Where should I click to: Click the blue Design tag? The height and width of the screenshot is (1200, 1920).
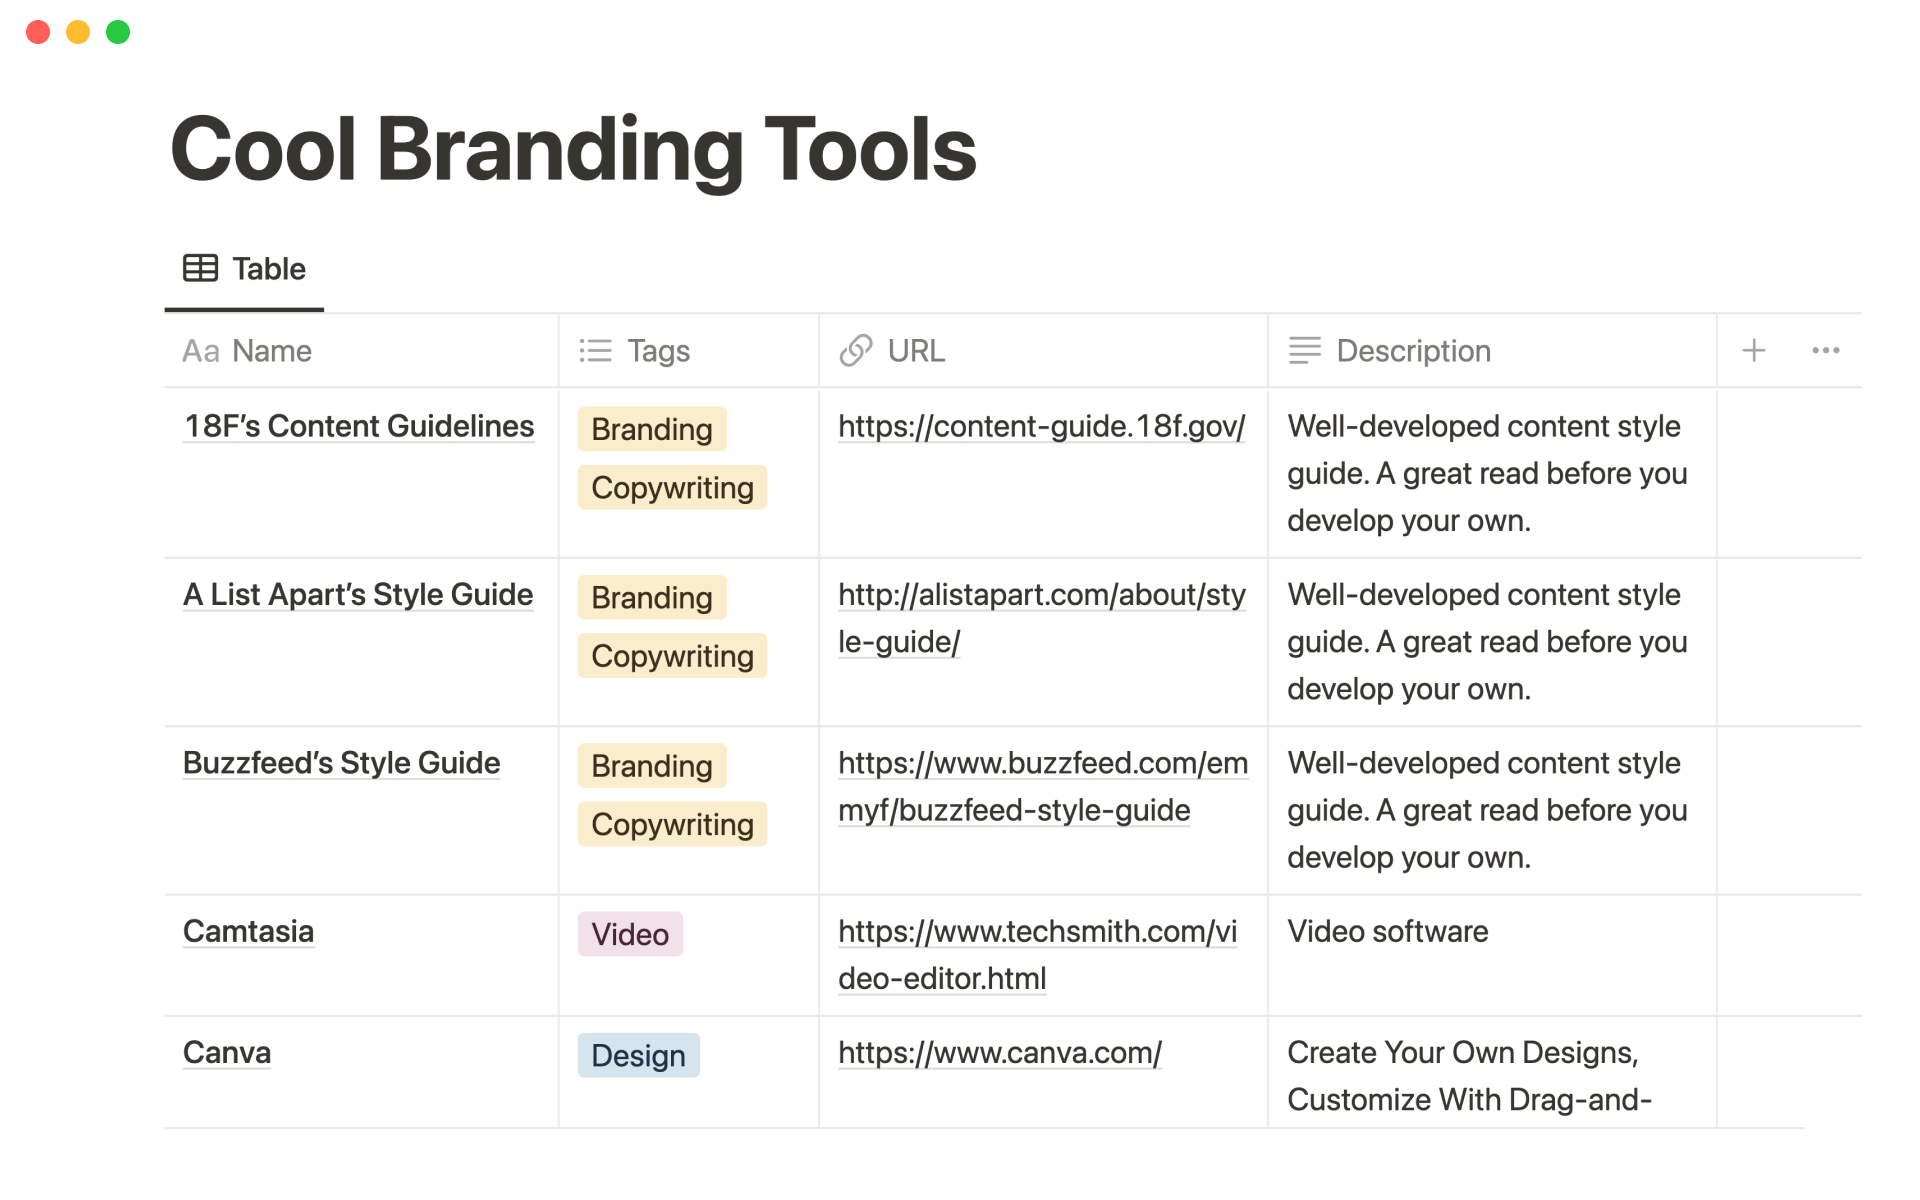click(638, 1055)
